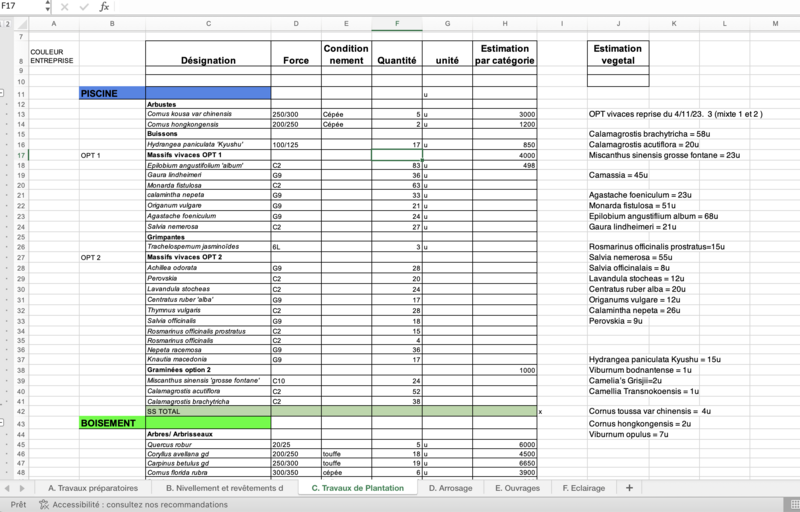Show outline level 2 rows
The width and height of the screenshot is (800, 512).
click(10, 22)
